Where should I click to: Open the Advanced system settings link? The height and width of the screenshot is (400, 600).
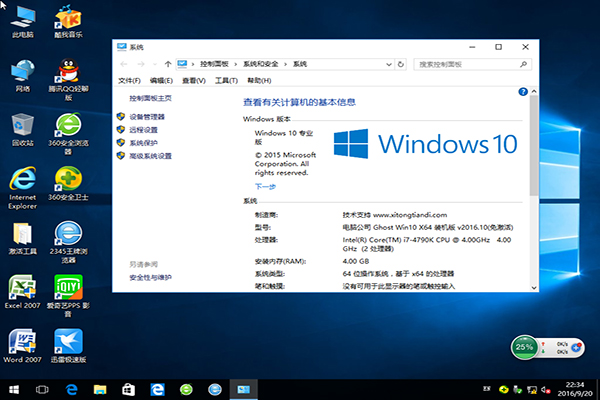[x=150, y=156]
